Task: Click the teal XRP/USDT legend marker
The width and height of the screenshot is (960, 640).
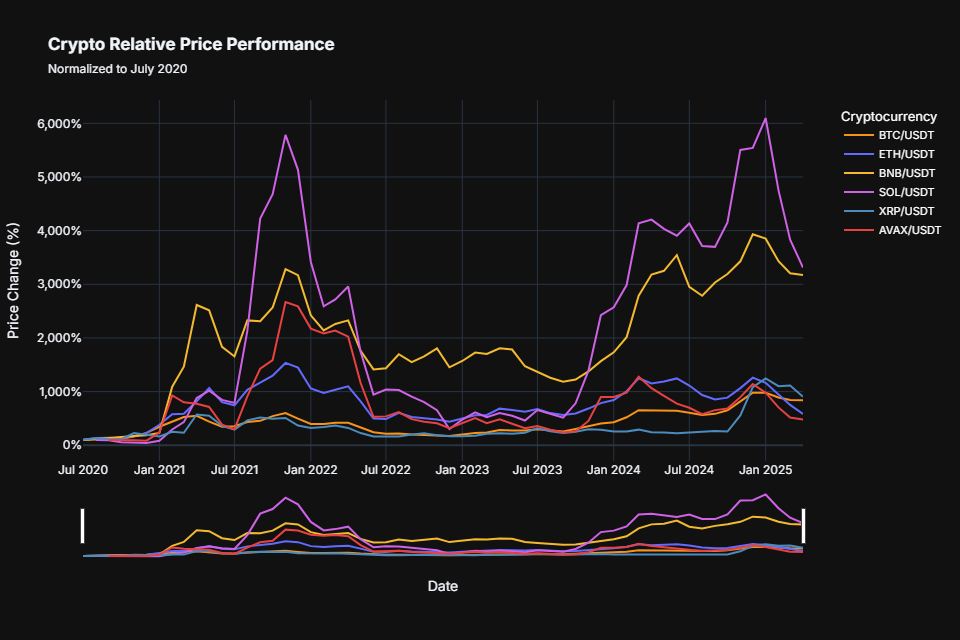Action: pos(860,211)
